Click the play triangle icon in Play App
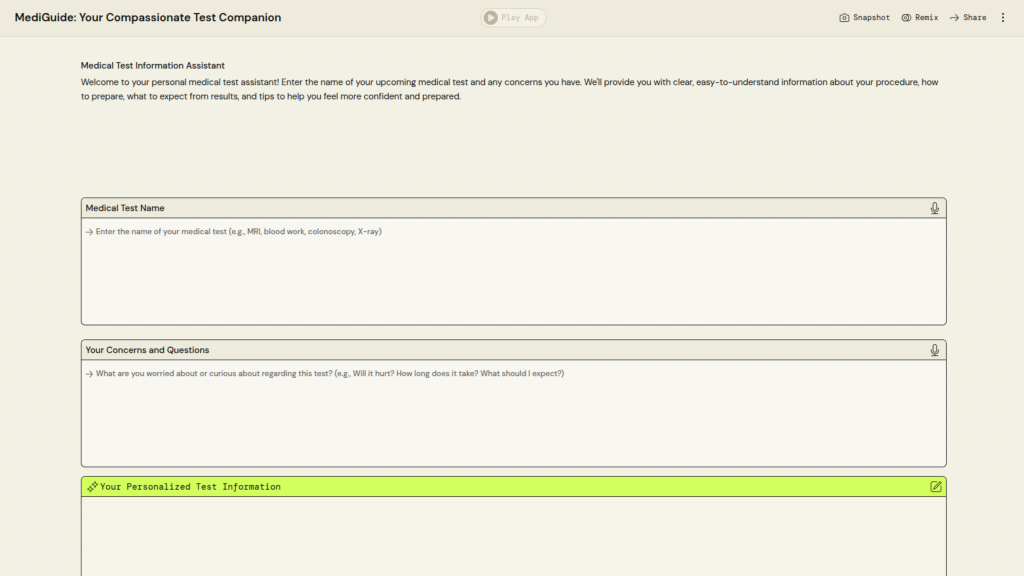This screenshot has width=1024, height=576. click(x=491, y=18)
